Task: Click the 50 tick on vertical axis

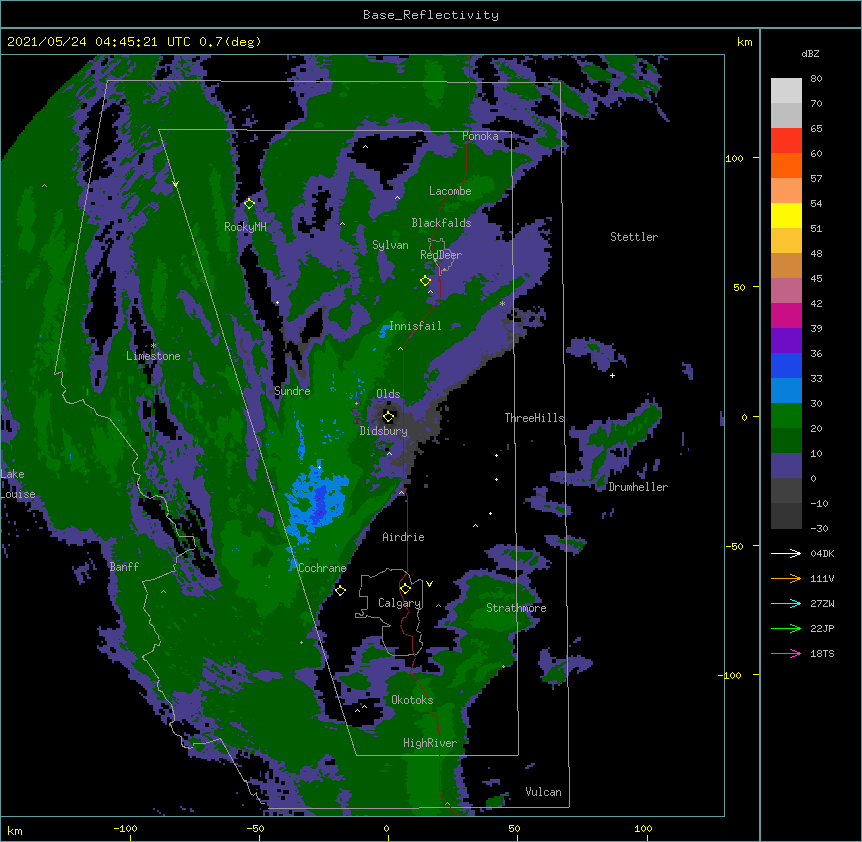Action: click(x=739, y=287)
